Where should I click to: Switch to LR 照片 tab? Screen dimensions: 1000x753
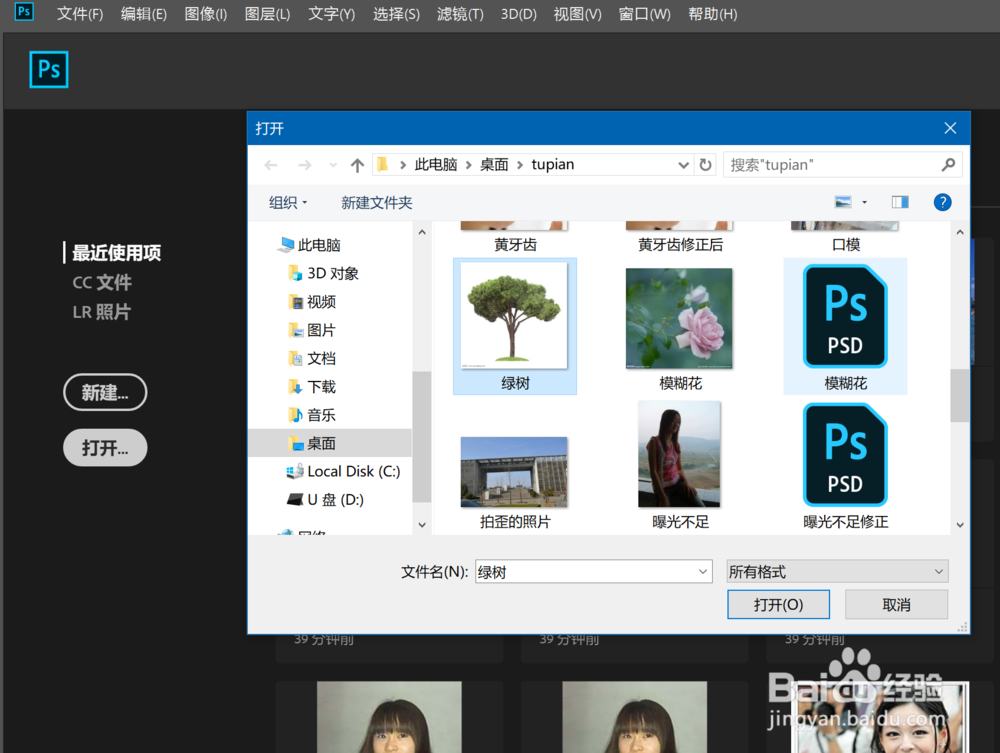101,312
